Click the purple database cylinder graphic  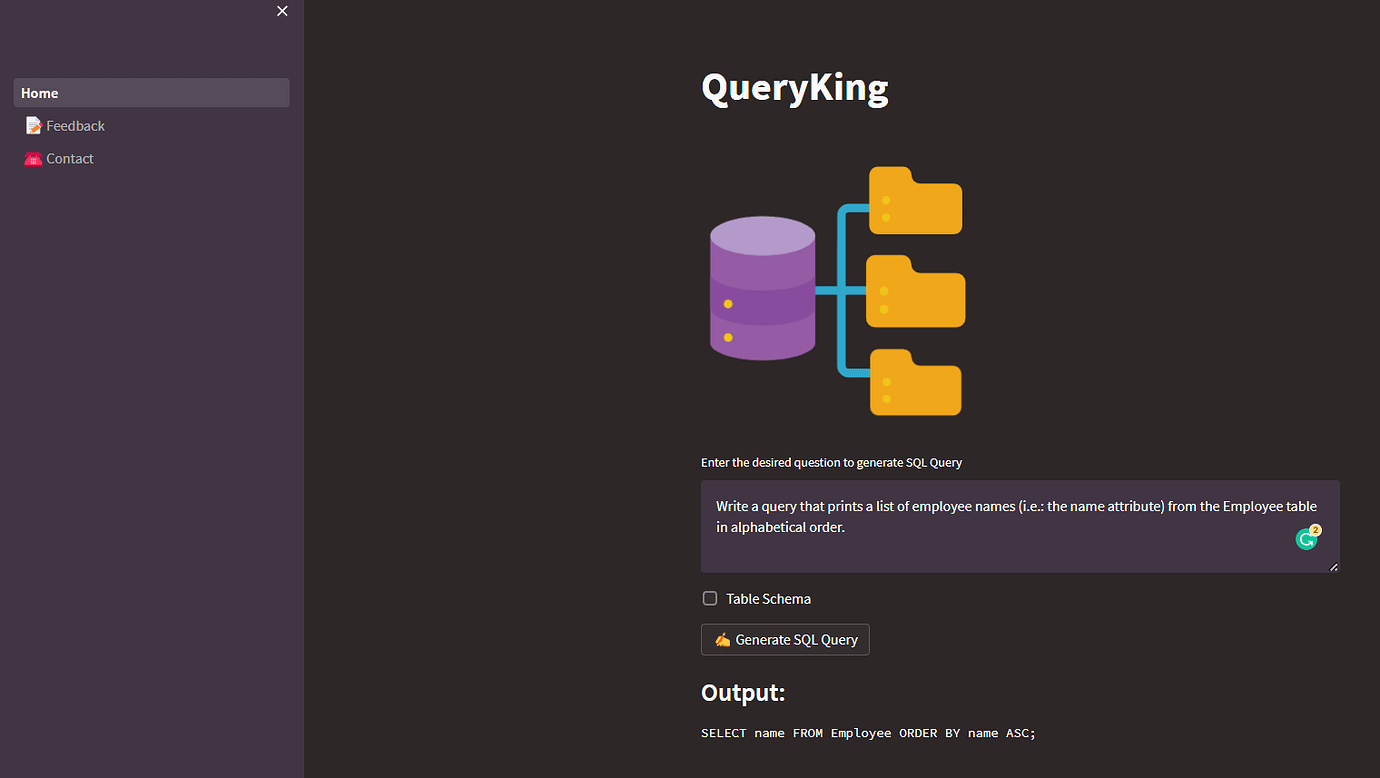coord(762,288)
